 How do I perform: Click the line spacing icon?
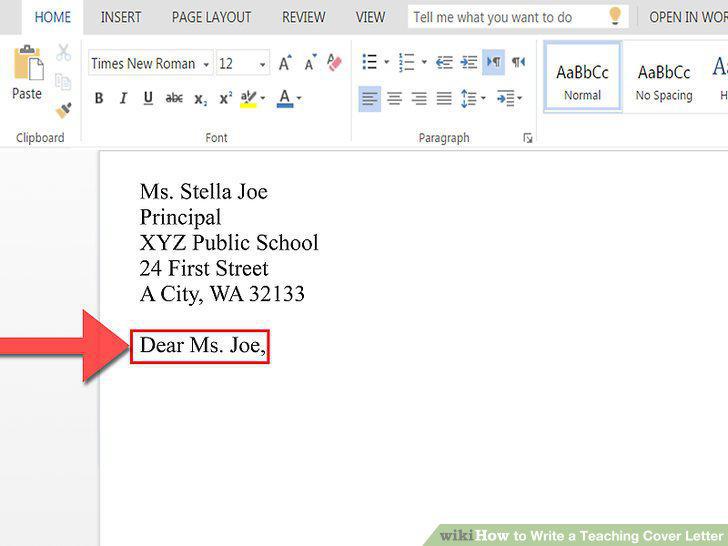pos(468,98)
